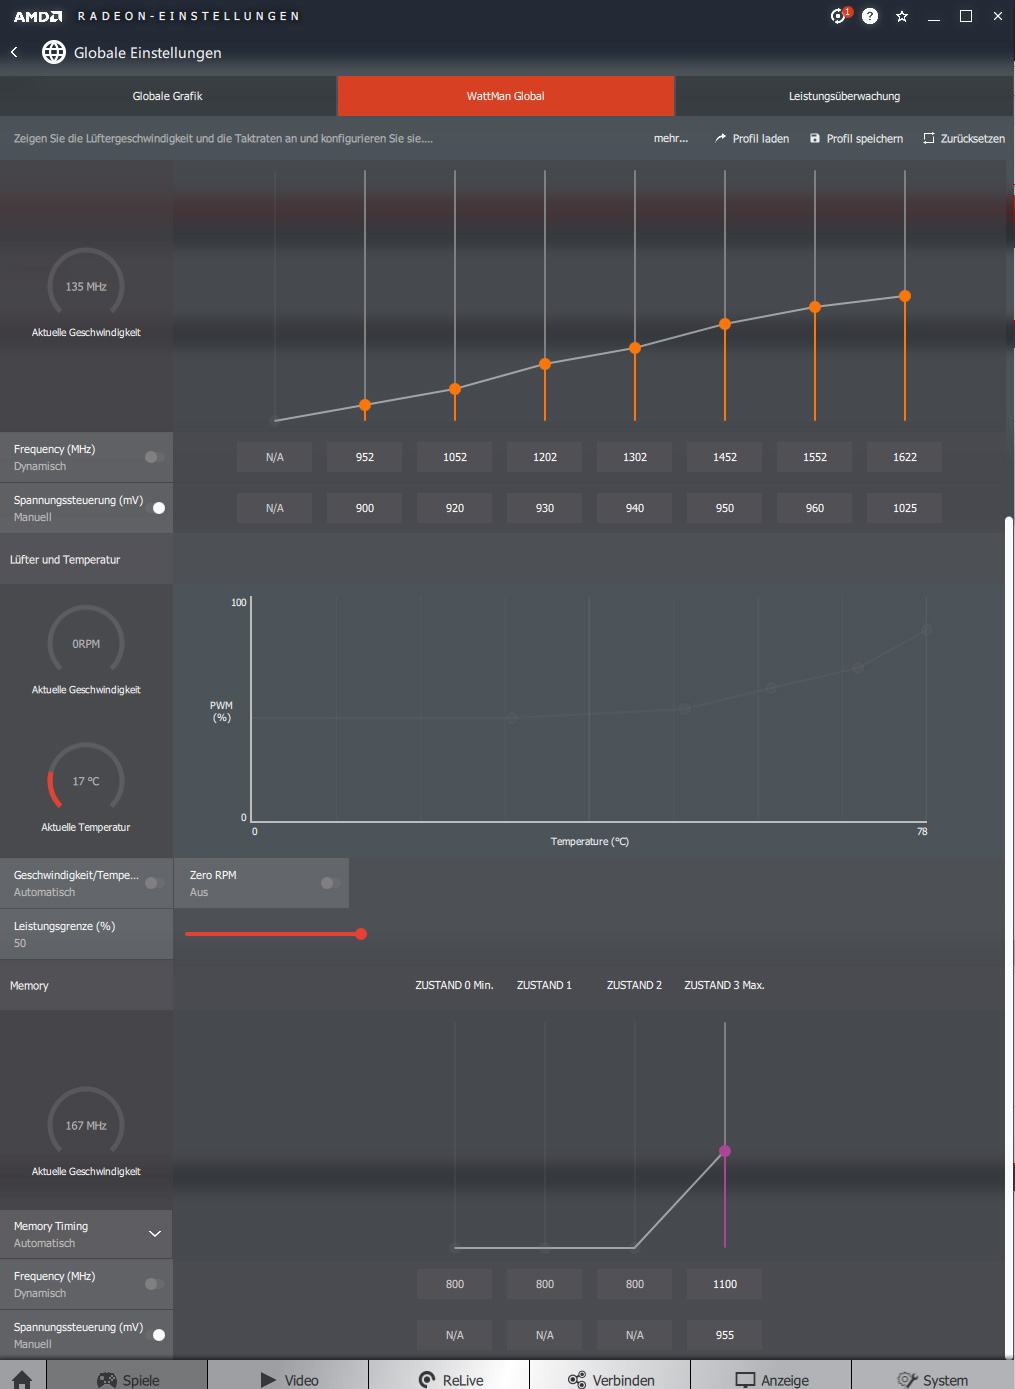The width and height of the screenshot is (1015, 1389).
Task: Click the star favorites icon
Action: pyautogui.click(x=902, y=16)
